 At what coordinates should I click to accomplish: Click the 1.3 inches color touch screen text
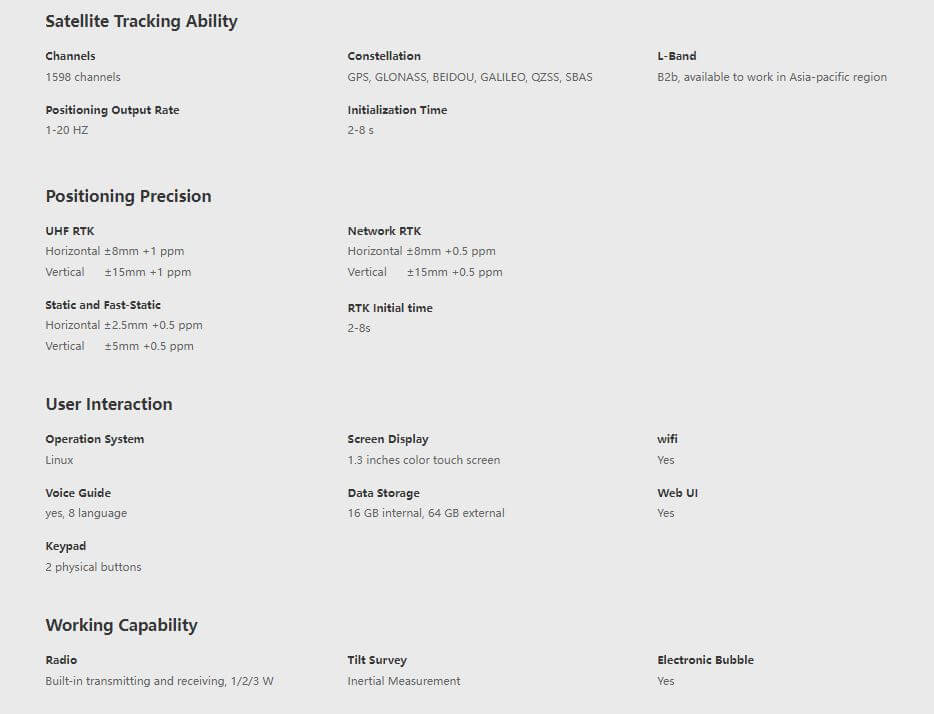(424, 460)
